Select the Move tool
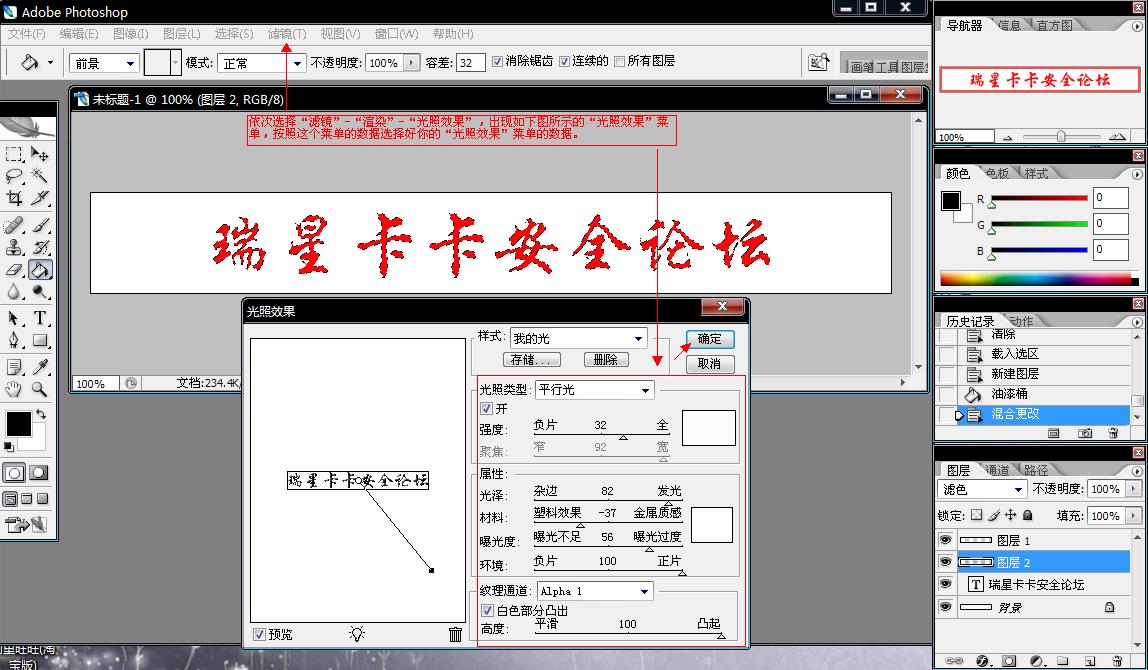The height and width of the screenshot is (670, 1148). [40, 154]
